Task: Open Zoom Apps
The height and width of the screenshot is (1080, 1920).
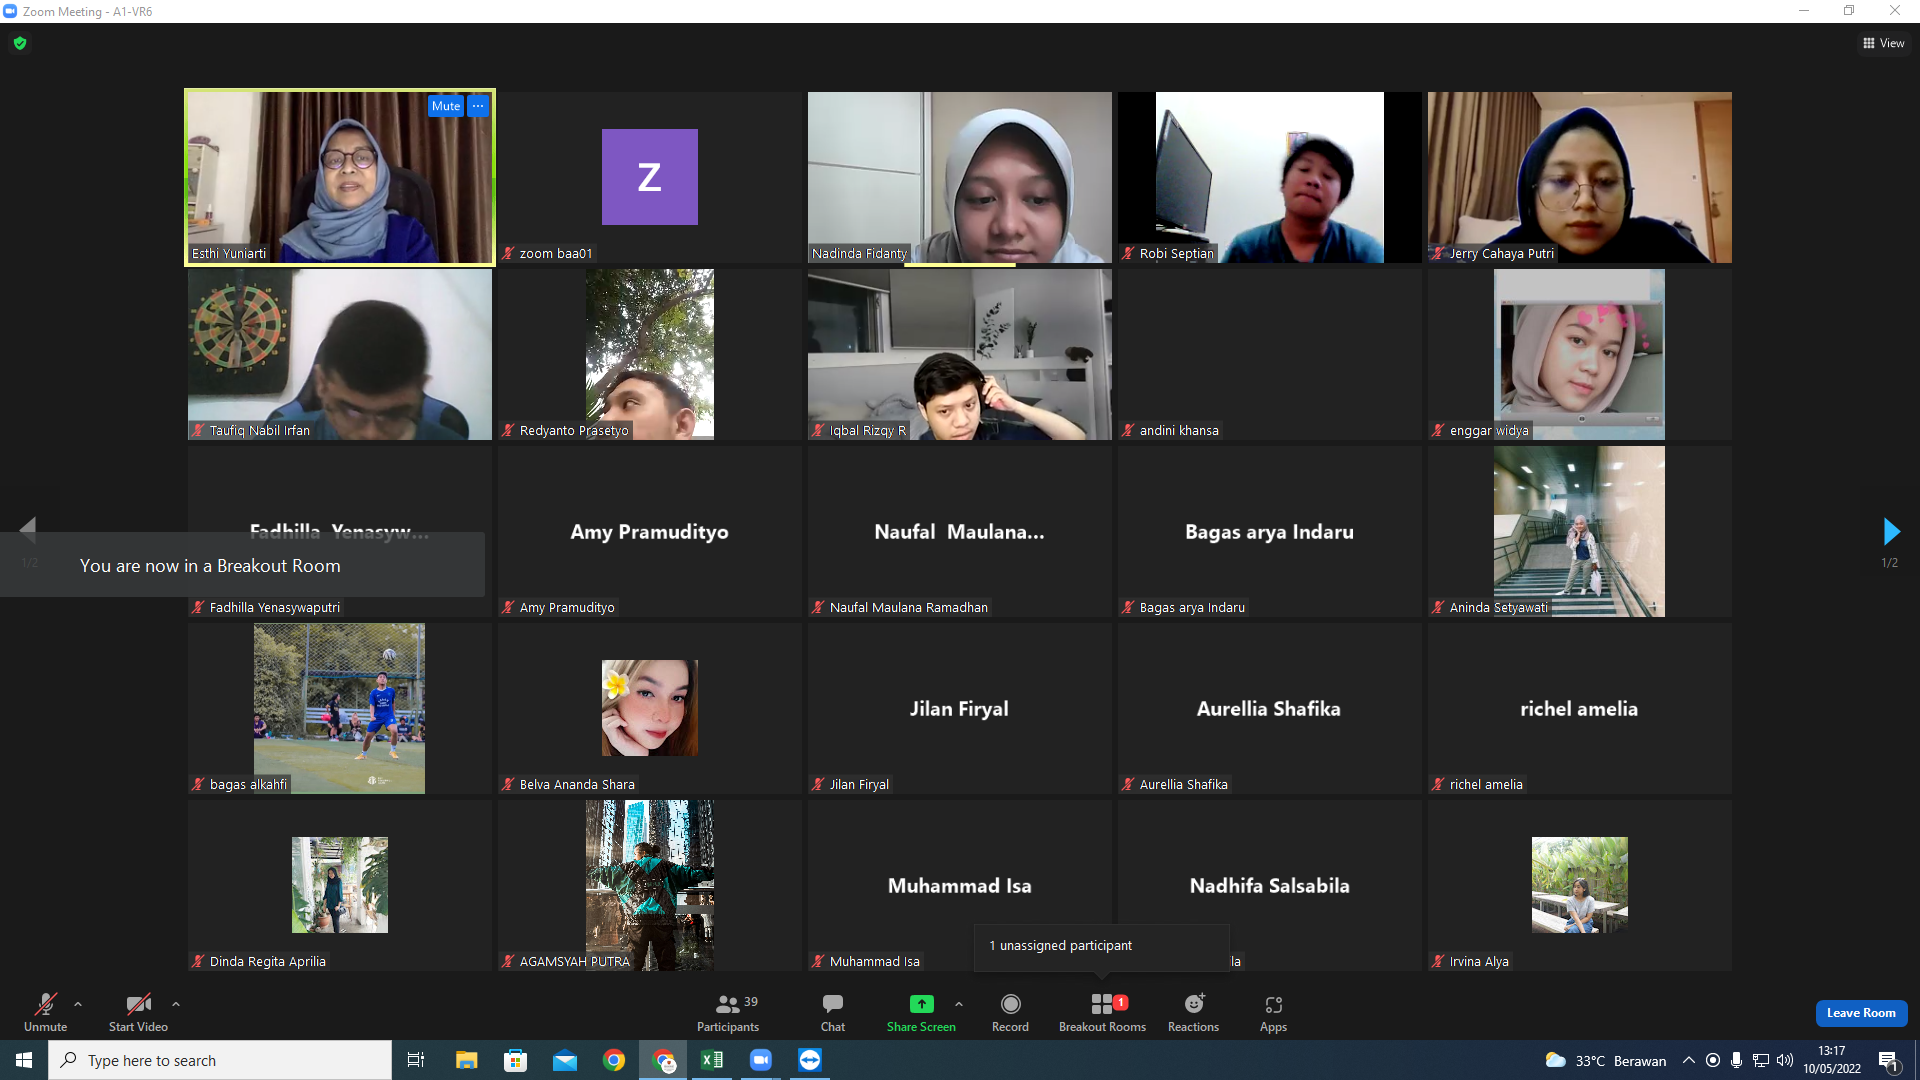Action: [x=1273, y=1012]
